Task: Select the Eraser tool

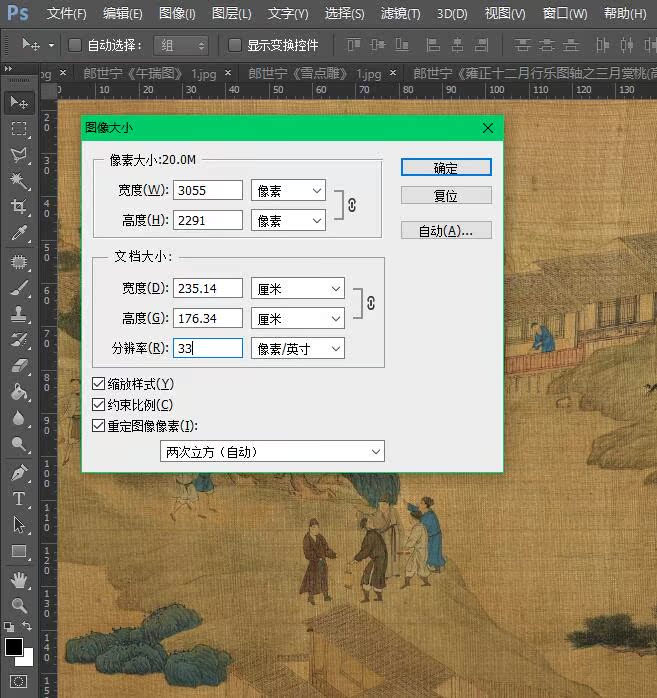Action: [19, 366]
